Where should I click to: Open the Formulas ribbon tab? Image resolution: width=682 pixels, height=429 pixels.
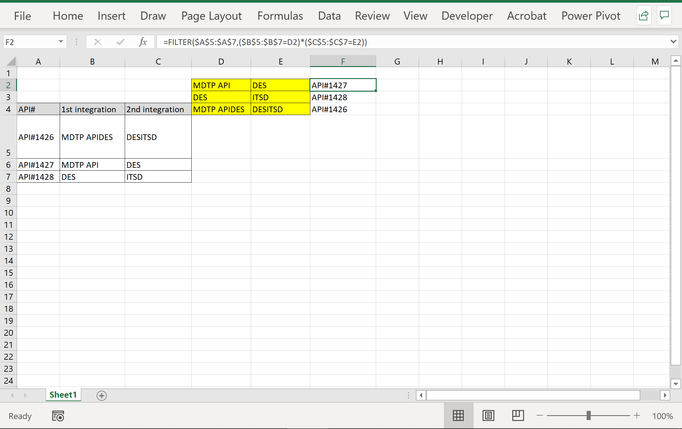[x=280, y=16]
